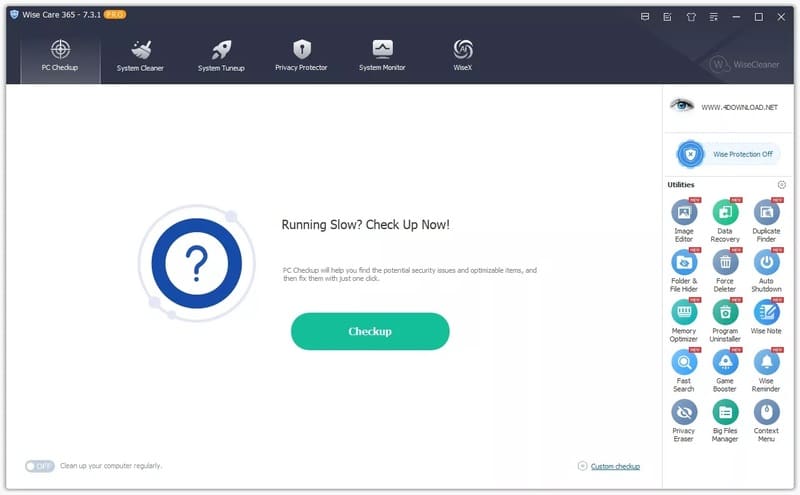Open the main menu icon in title bar
The image size is (800, 495).
click(713, 17)
